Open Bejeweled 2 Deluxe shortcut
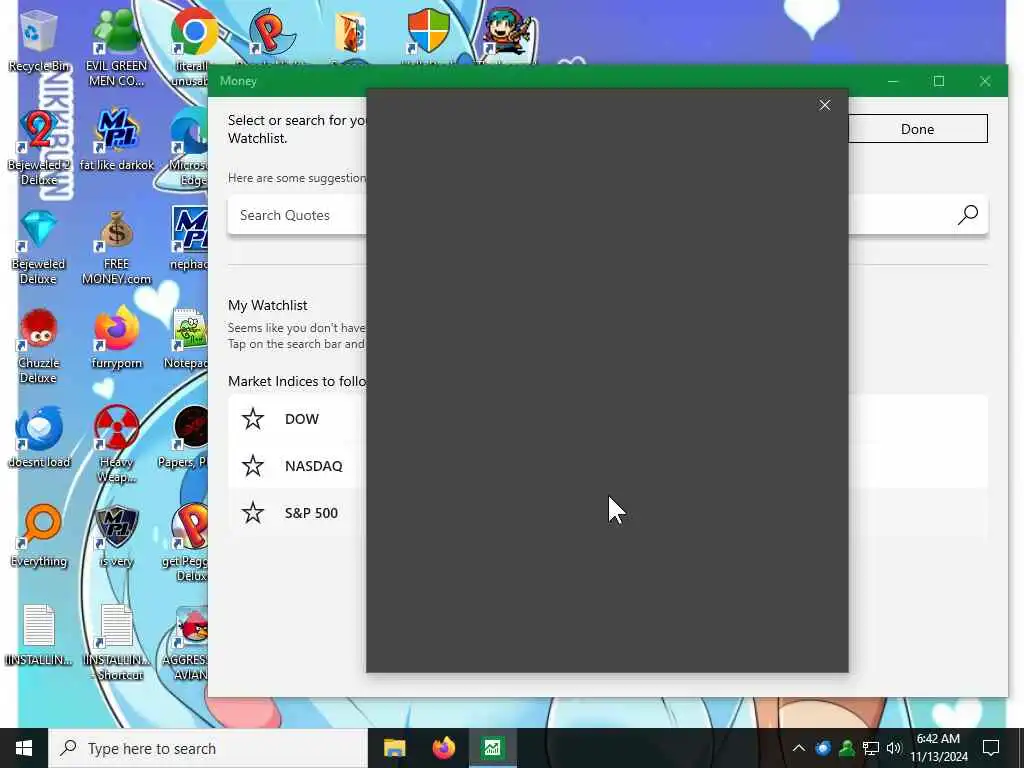 [39, 148]
